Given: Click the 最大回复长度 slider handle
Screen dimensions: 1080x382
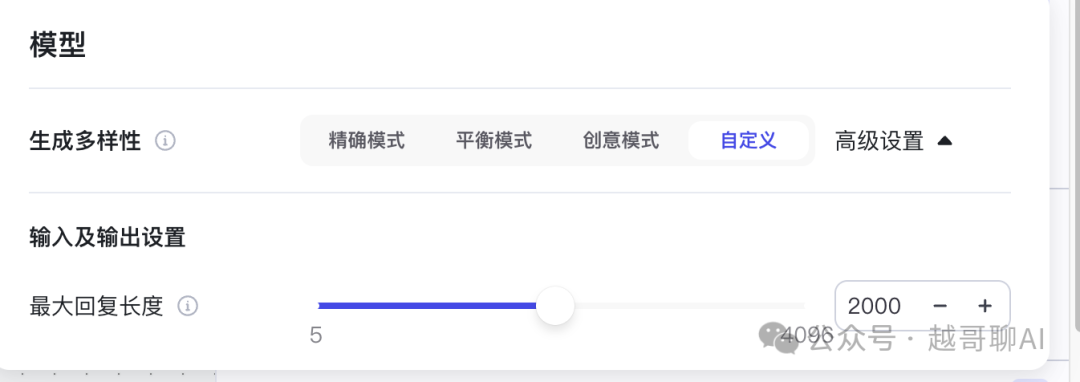Looking at the screenshot, I should point(555,306).
